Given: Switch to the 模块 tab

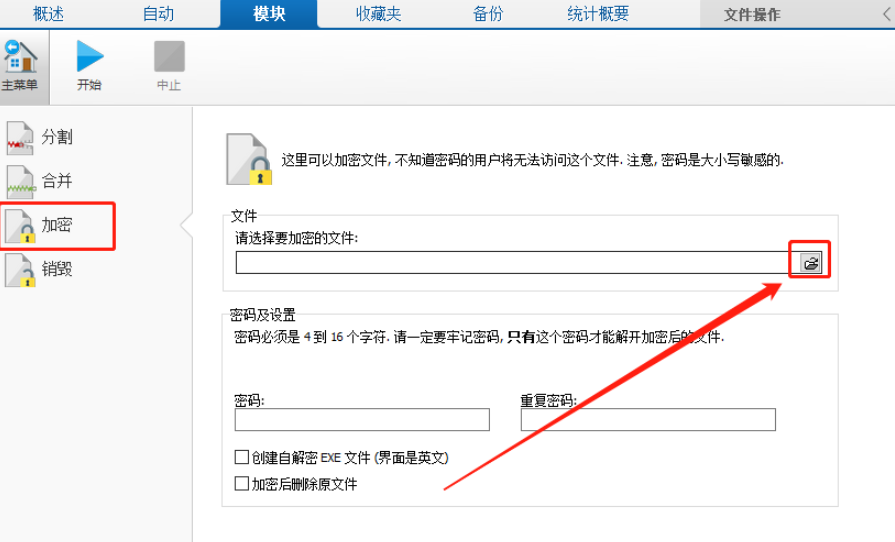Looking at the screenshot, I should pyautogui.click(x=269, y=14).
